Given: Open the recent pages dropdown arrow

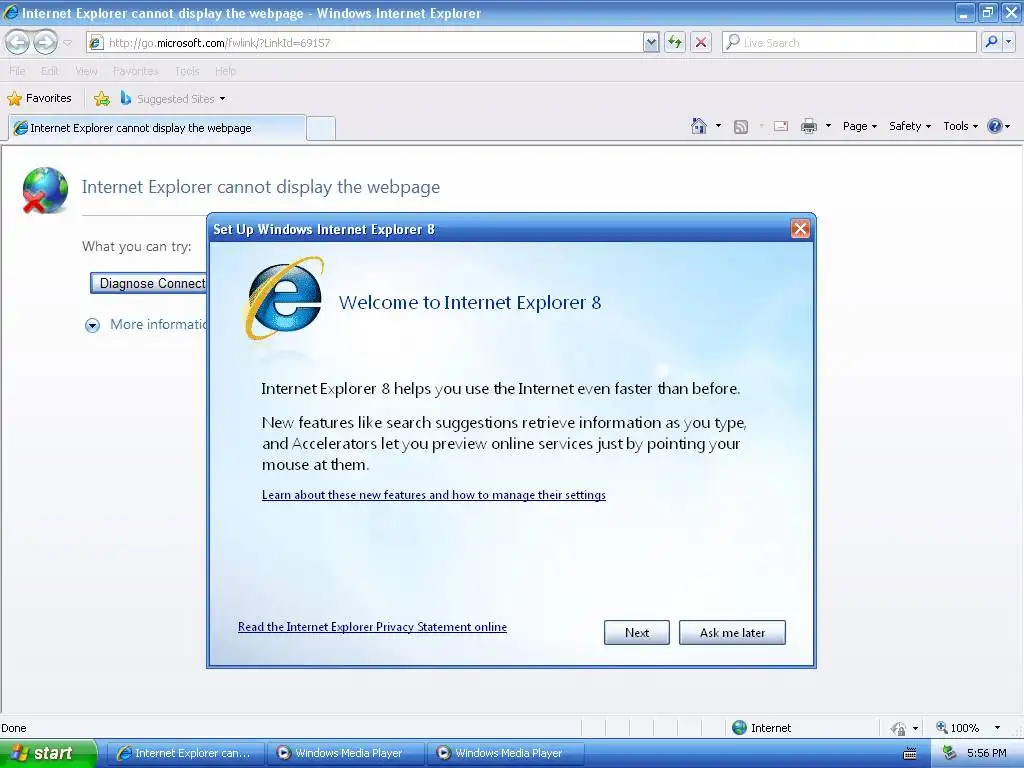Looking at the screenshot, I should 67,43.
